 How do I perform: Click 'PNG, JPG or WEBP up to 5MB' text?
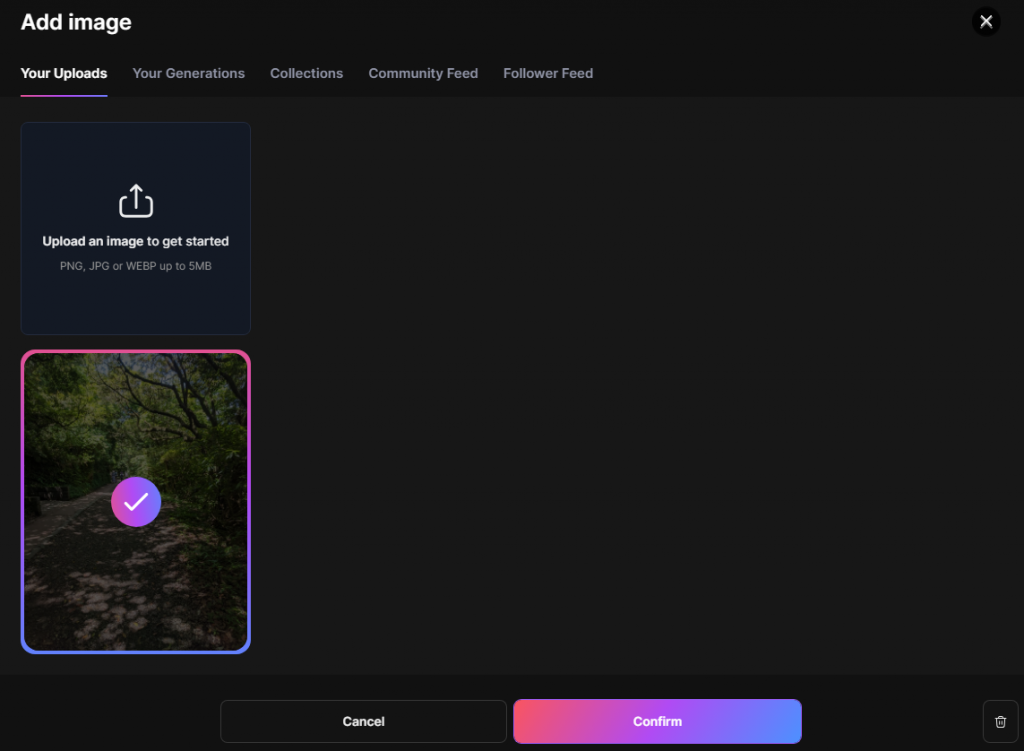click(x=136, y=266)
